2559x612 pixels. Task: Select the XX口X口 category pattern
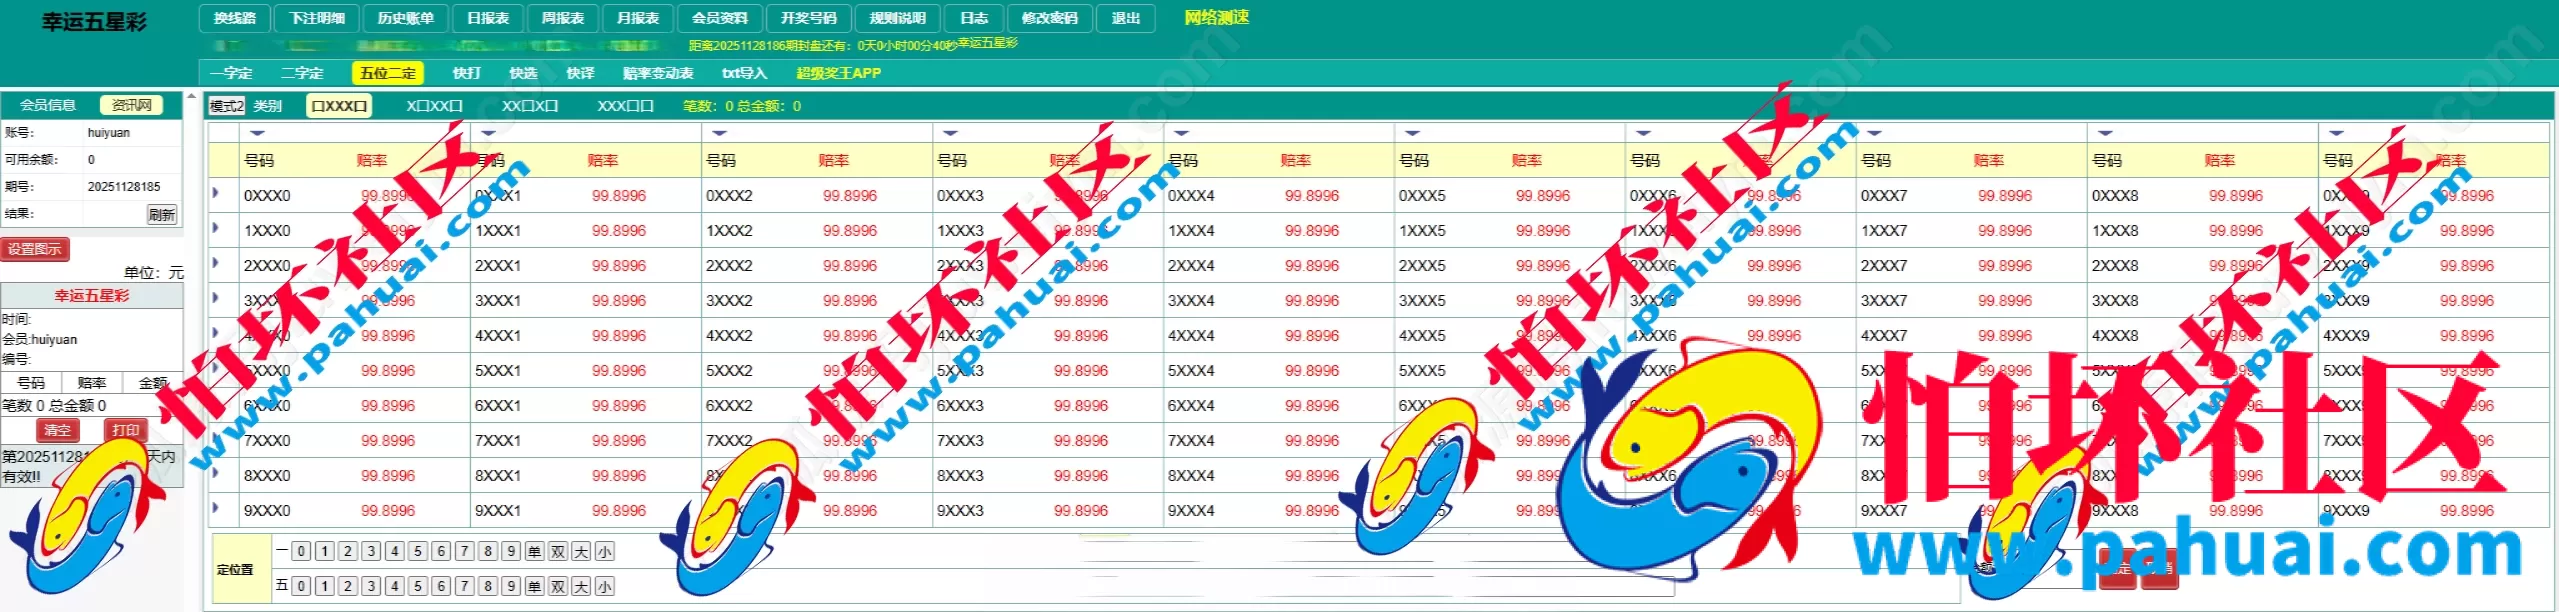point(530,106)
